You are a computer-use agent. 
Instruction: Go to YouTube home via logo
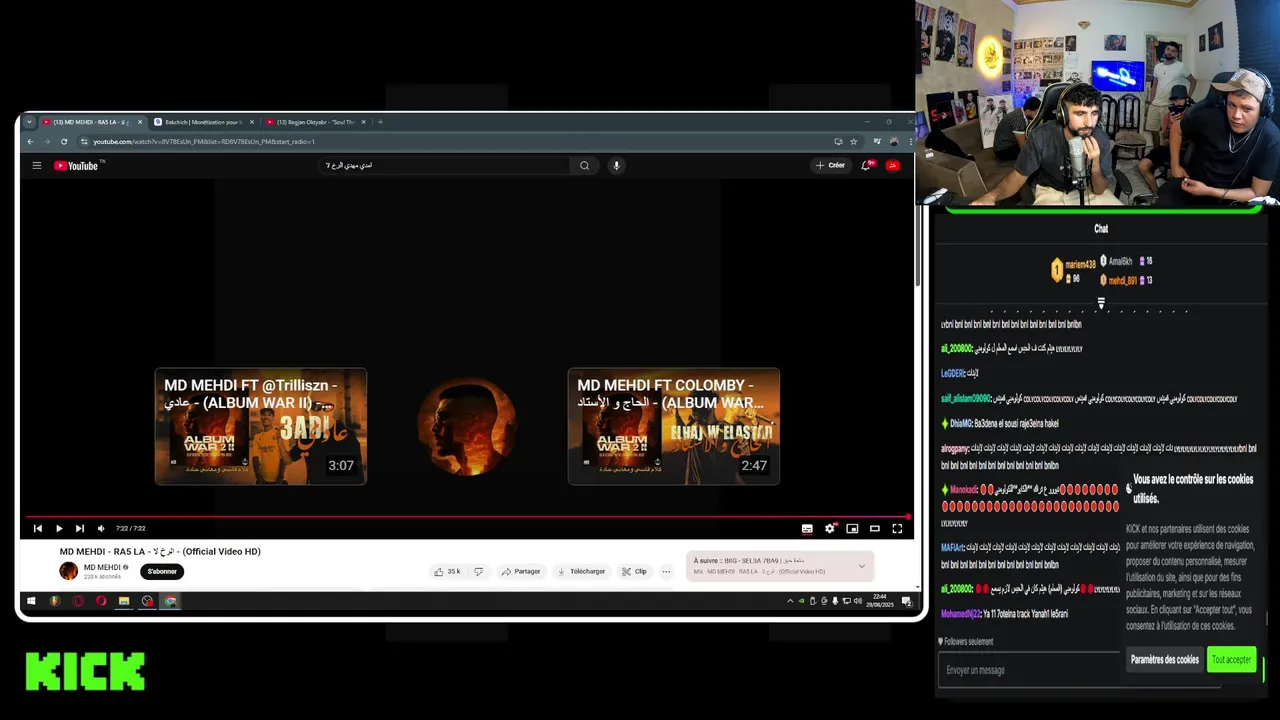point(78,166)
